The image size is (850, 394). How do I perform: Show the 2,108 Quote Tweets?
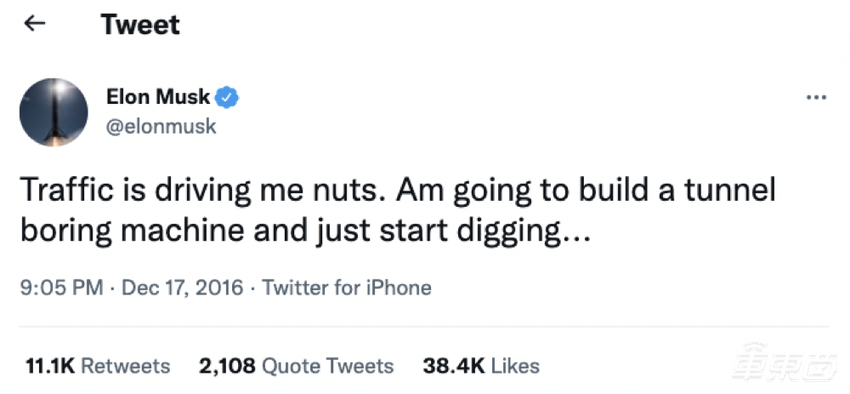pos(296,366)
